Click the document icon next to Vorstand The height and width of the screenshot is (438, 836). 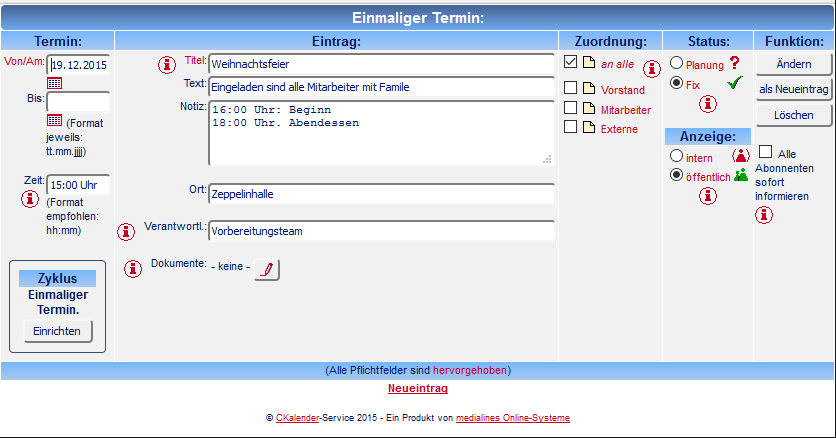[589, 88]
